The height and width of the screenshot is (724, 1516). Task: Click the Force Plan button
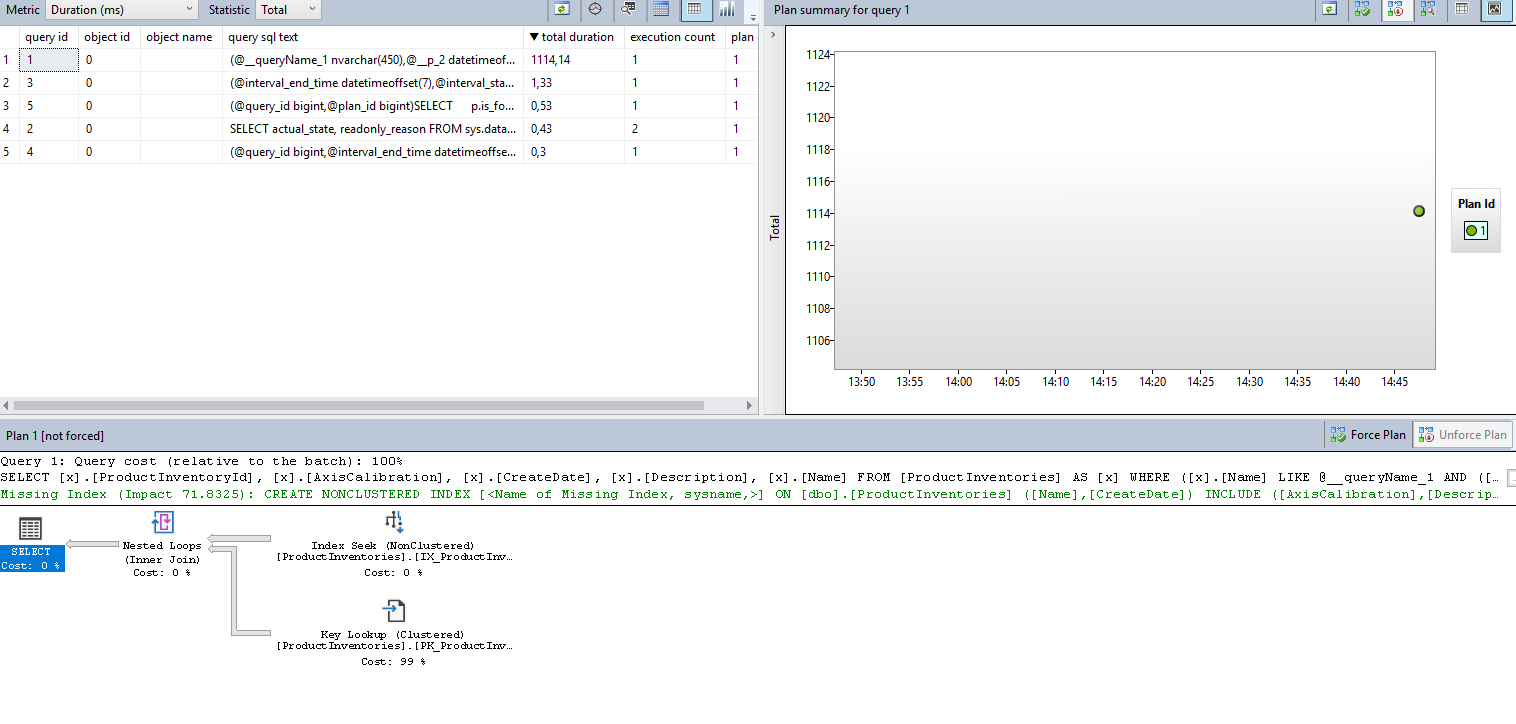[1368, 435]
